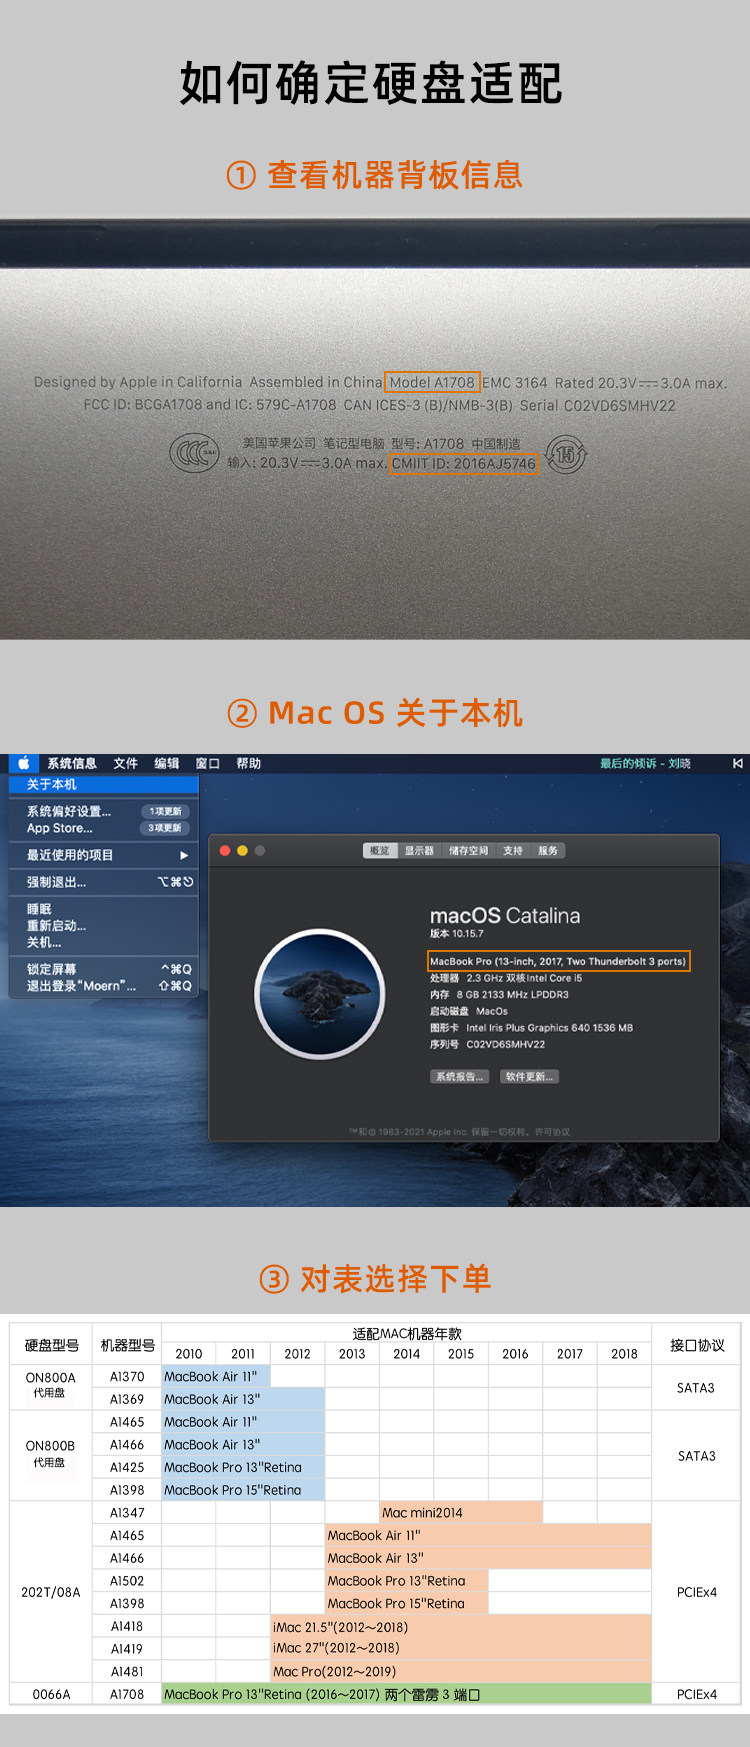The image size is (750, 1747).
Task: Click the EMC 3164 text on back panel
Action: 515,383
